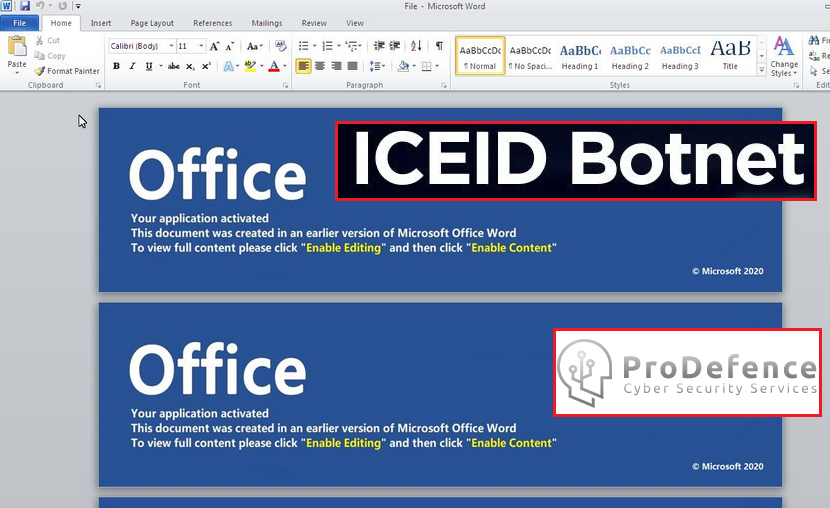Undo the last action
This screenshot has height=508, width=830.
point(40,6)
